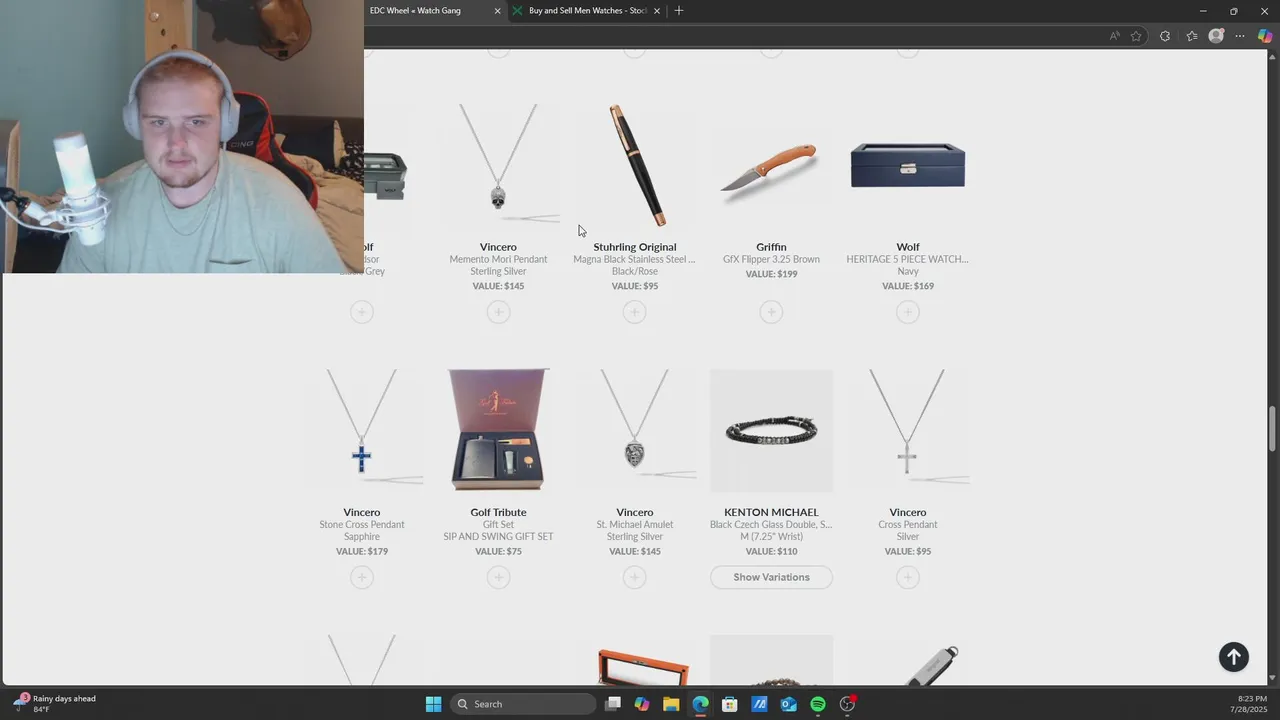Screen dimensions: 1280x720
Task: Click the HERITAGE 5 PIECE WATCH... text
Action: [907, 259]
